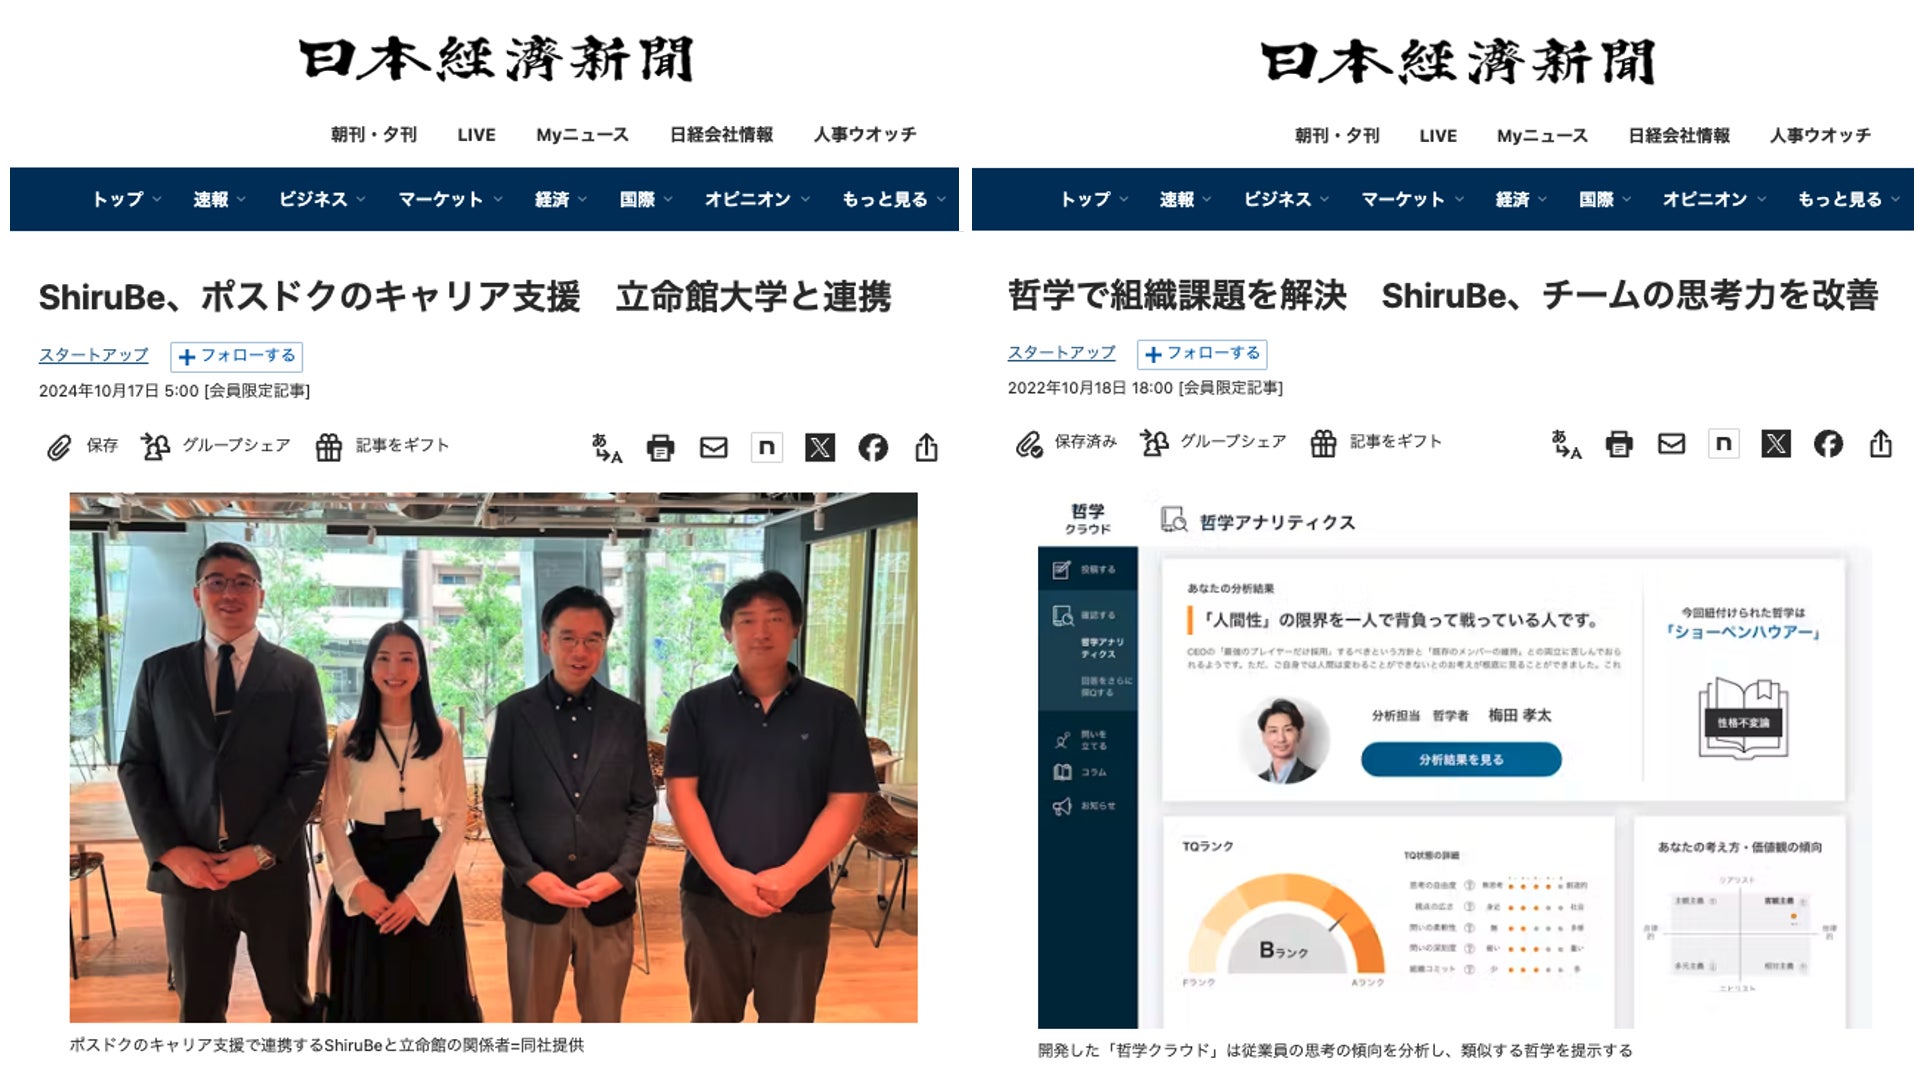Click 分析結果を見る button in screenshot

[1460, 759]
